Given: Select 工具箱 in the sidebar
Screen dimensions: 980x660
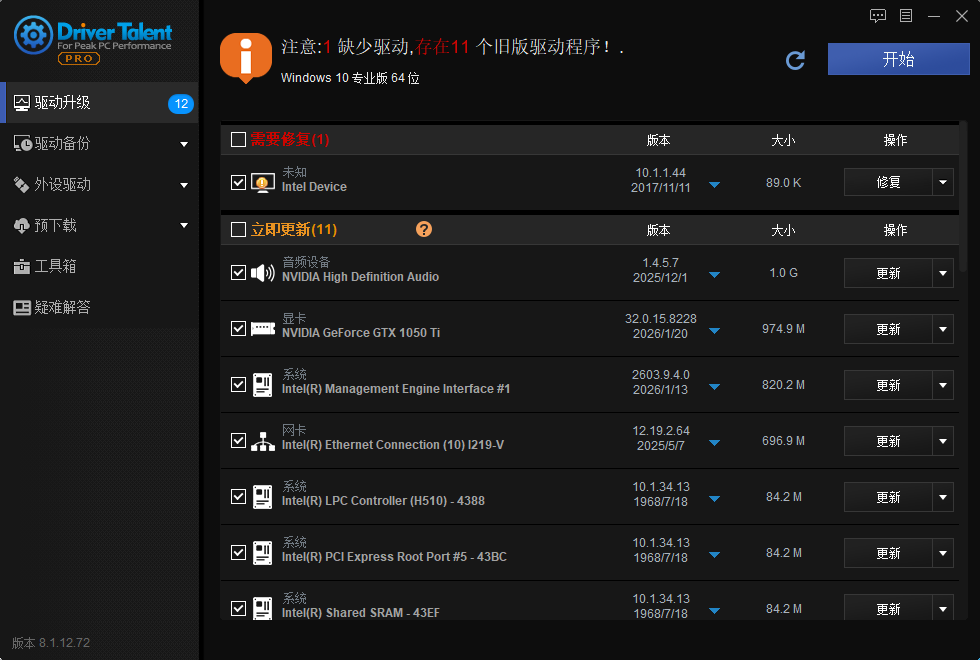Looking at the screenshot, I should (100, 267).
